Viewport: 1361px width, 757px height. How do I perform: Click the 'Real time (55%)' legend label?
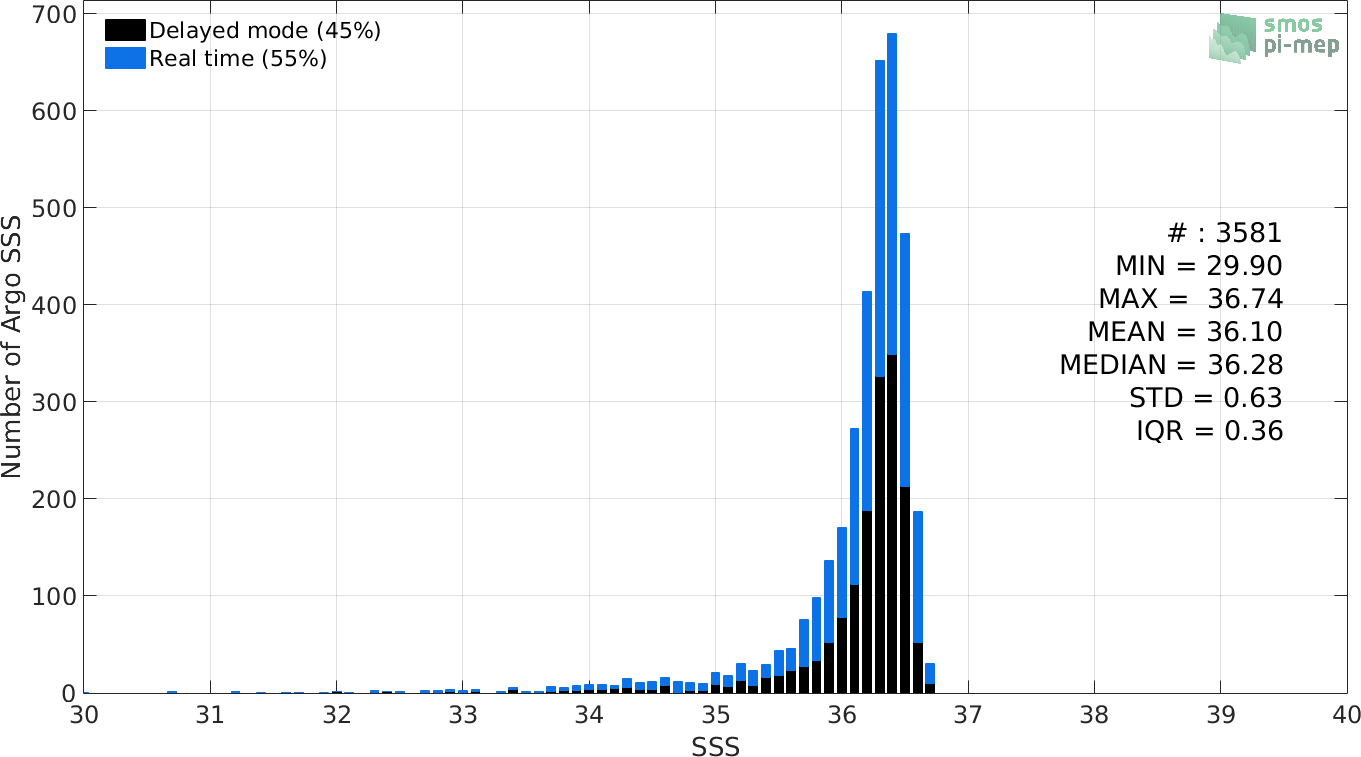pyautogui.click(x=238, y=59)
